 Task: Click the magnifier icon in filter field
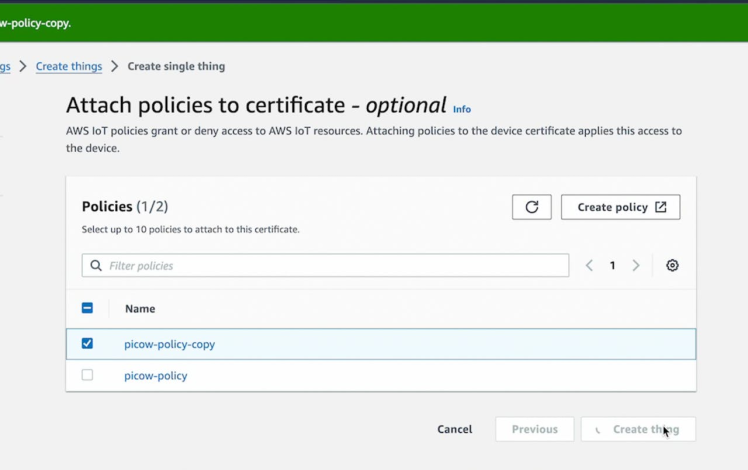click(96, 266)
